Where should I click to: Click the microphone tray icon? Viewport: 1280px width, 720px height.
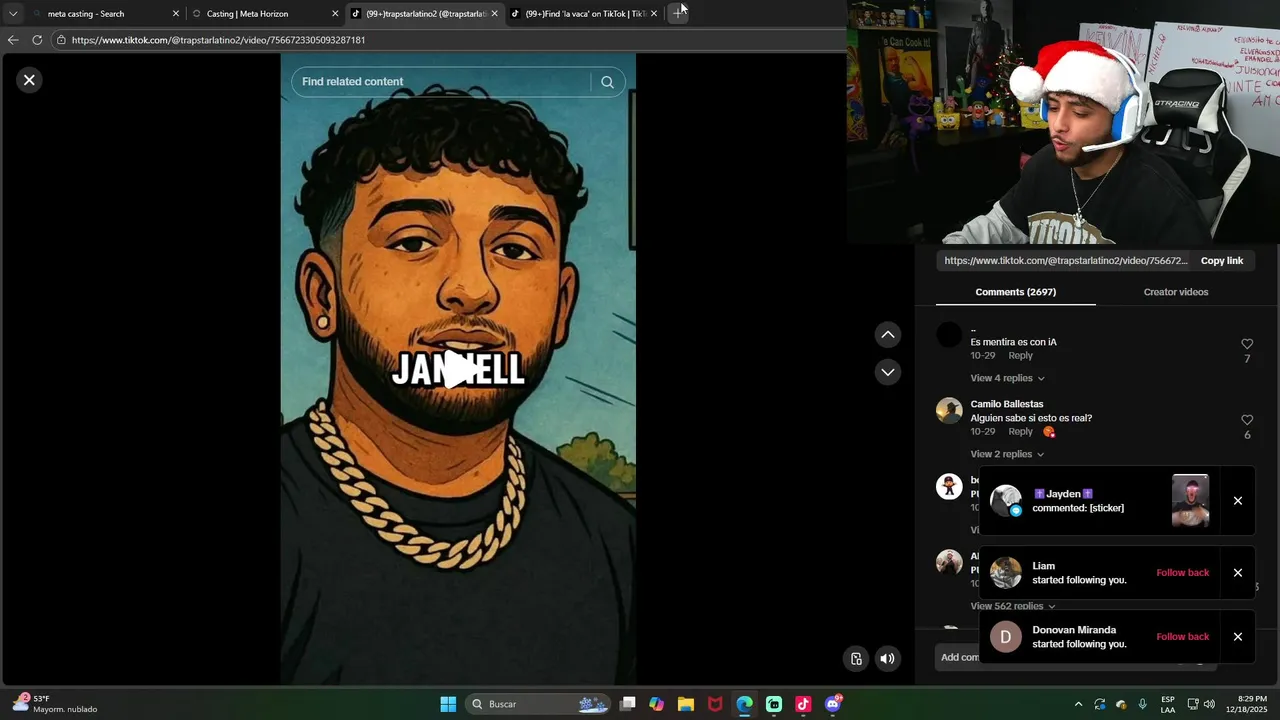tap(1142, 704)
